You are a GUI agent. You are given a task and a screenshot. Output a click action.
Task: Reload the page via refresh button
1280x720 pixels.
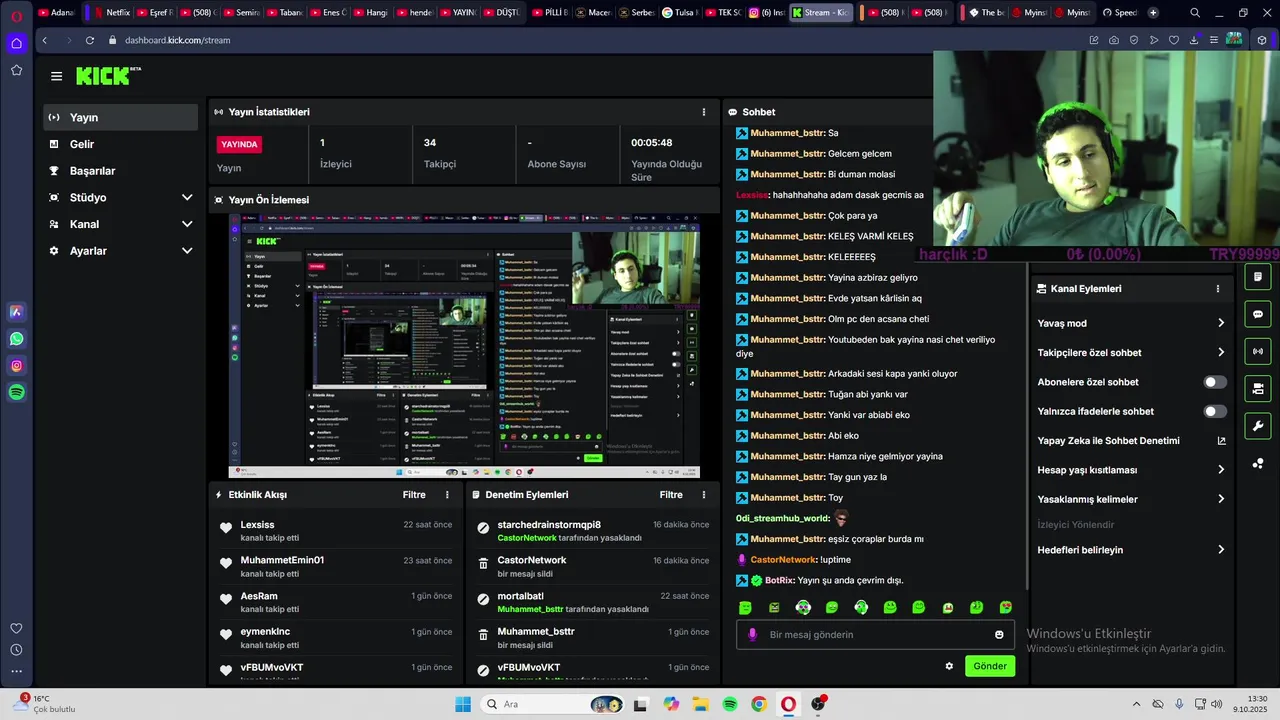pos(90,40)
